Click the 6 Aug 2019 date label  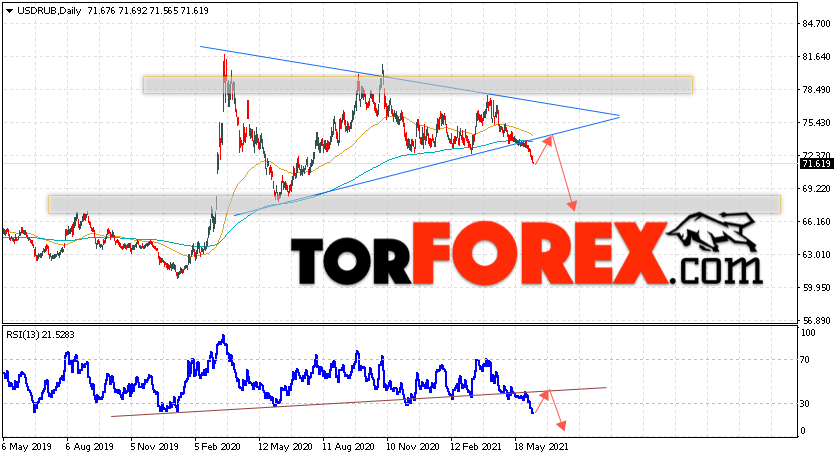[89, 446]
